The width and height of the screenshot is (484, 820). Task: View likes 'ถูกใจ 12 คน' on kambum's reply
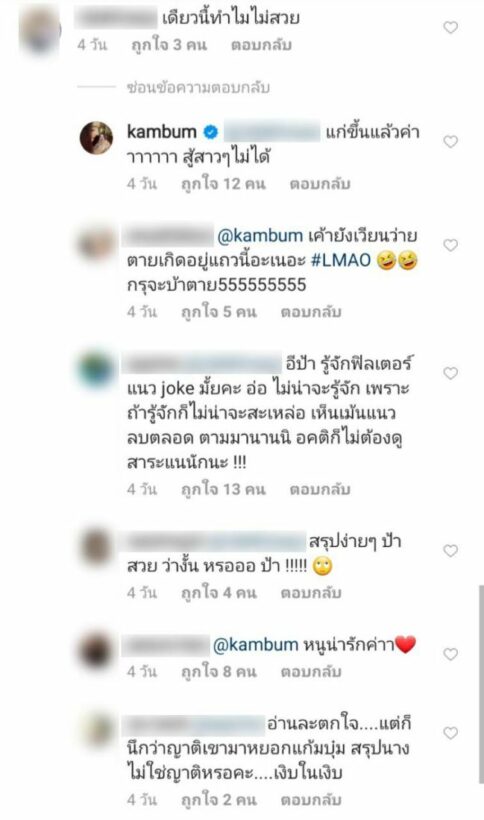coord(223,184)
